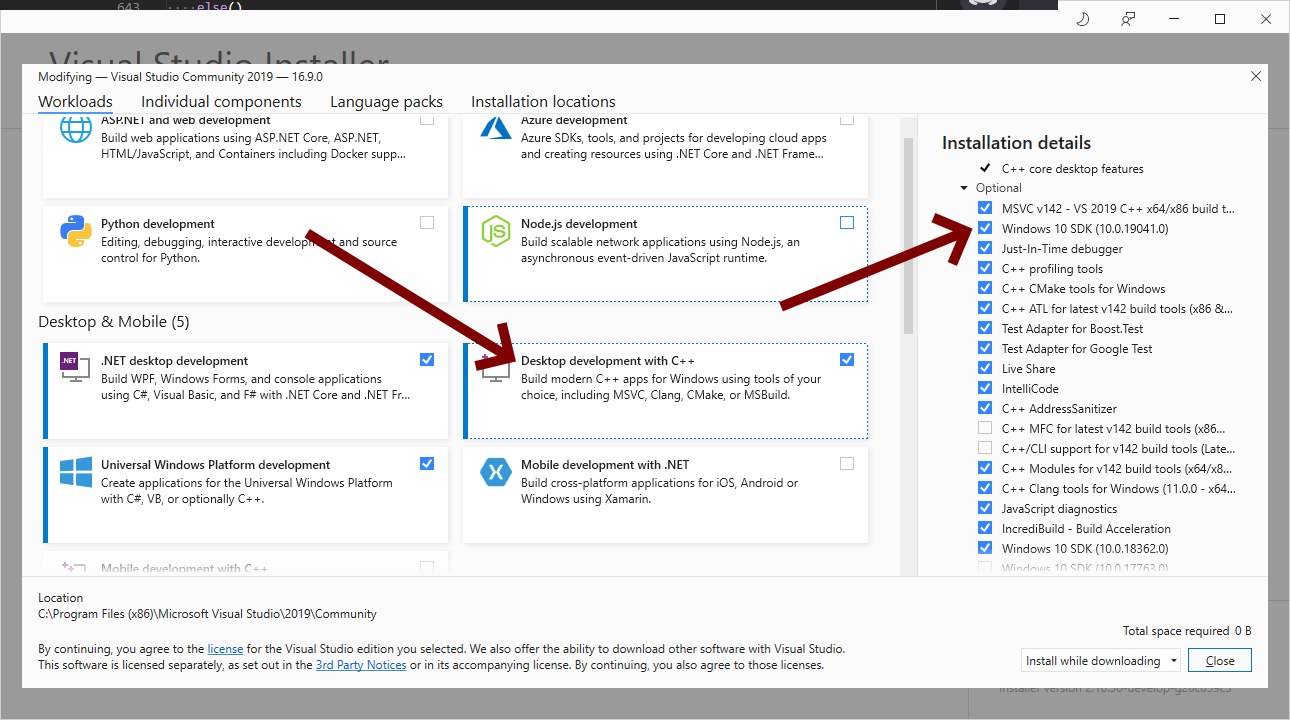1290x720 pixels.
Task: Open Language packs tab
Action: pos(386,102)
